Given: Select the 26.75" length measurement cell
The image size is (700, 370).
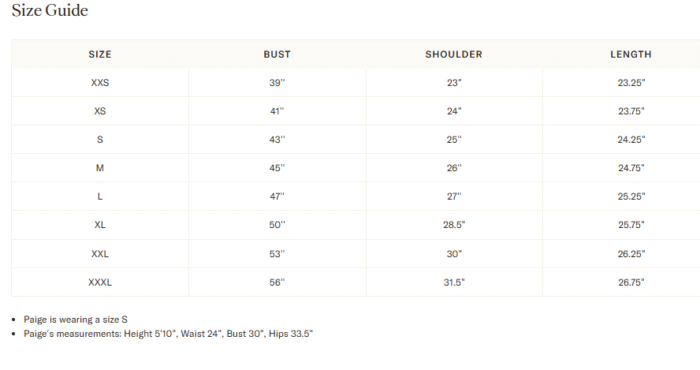Looking at the screenshot, I should coord(631,282).
